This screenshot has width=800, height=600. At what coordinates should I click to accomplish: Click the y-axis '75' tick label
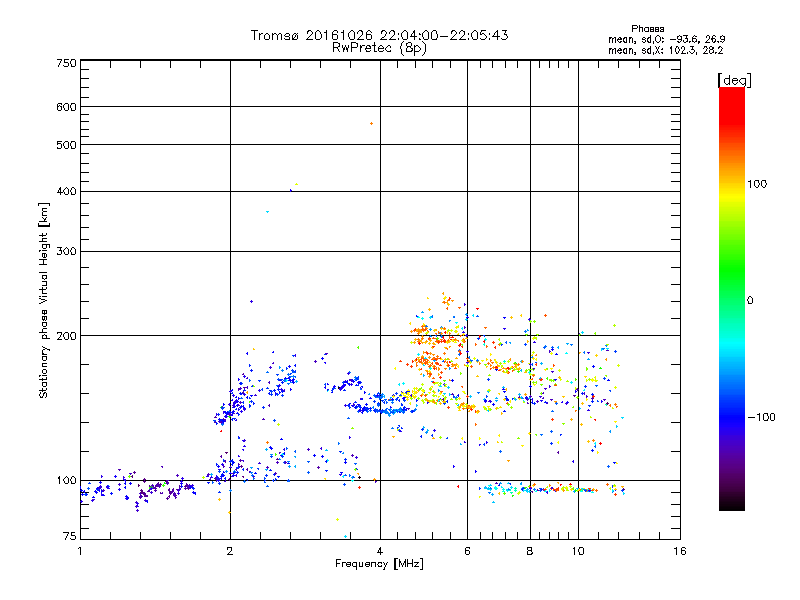pos(70,536)
